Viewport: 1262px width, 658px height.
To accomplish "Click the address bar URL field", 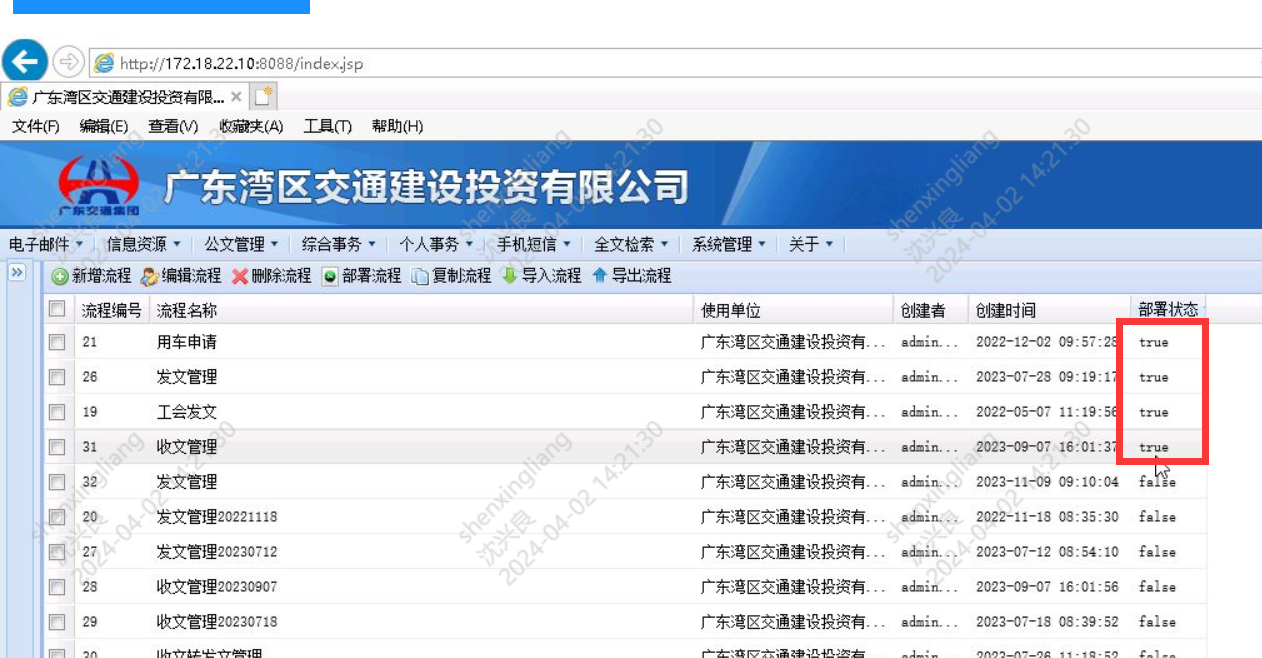I will click(675, 63).
